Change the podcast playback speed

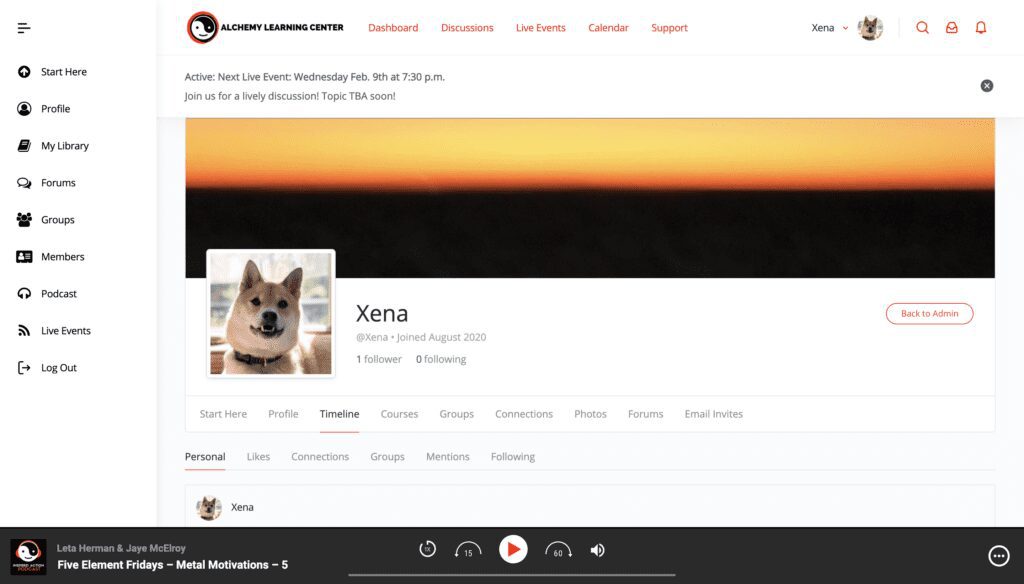(x=427, y=549)
